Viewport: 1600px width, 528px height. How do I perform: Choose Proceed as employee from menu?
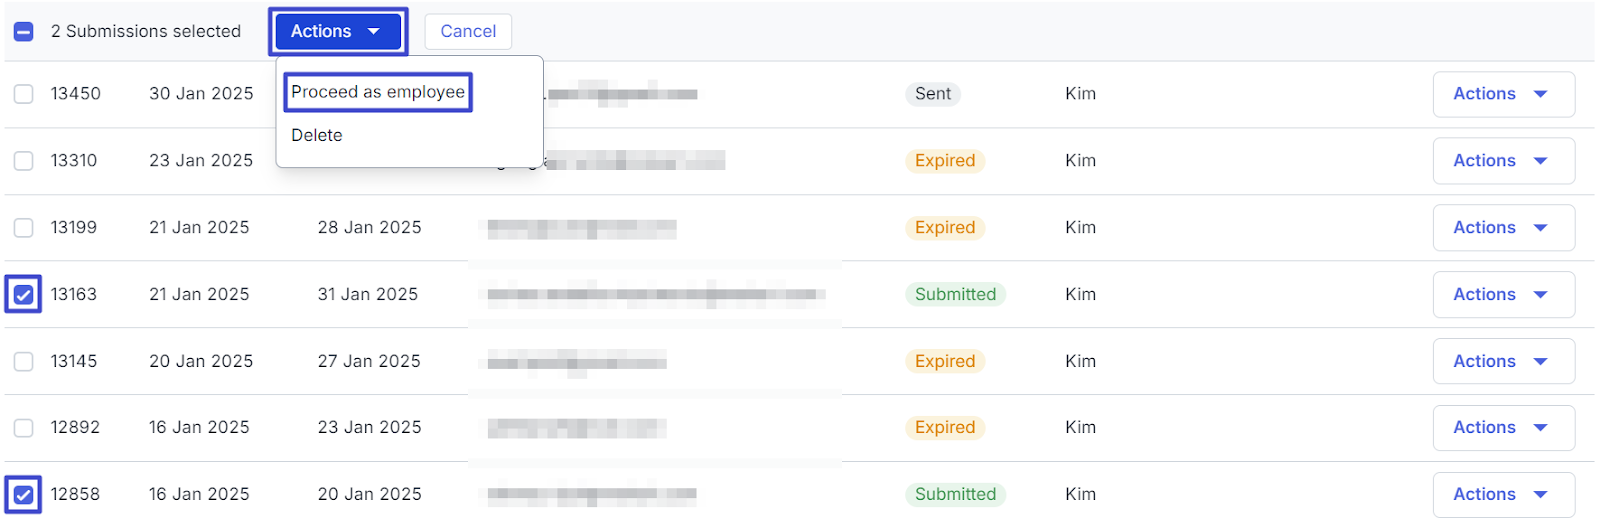(x=378, y=92)
